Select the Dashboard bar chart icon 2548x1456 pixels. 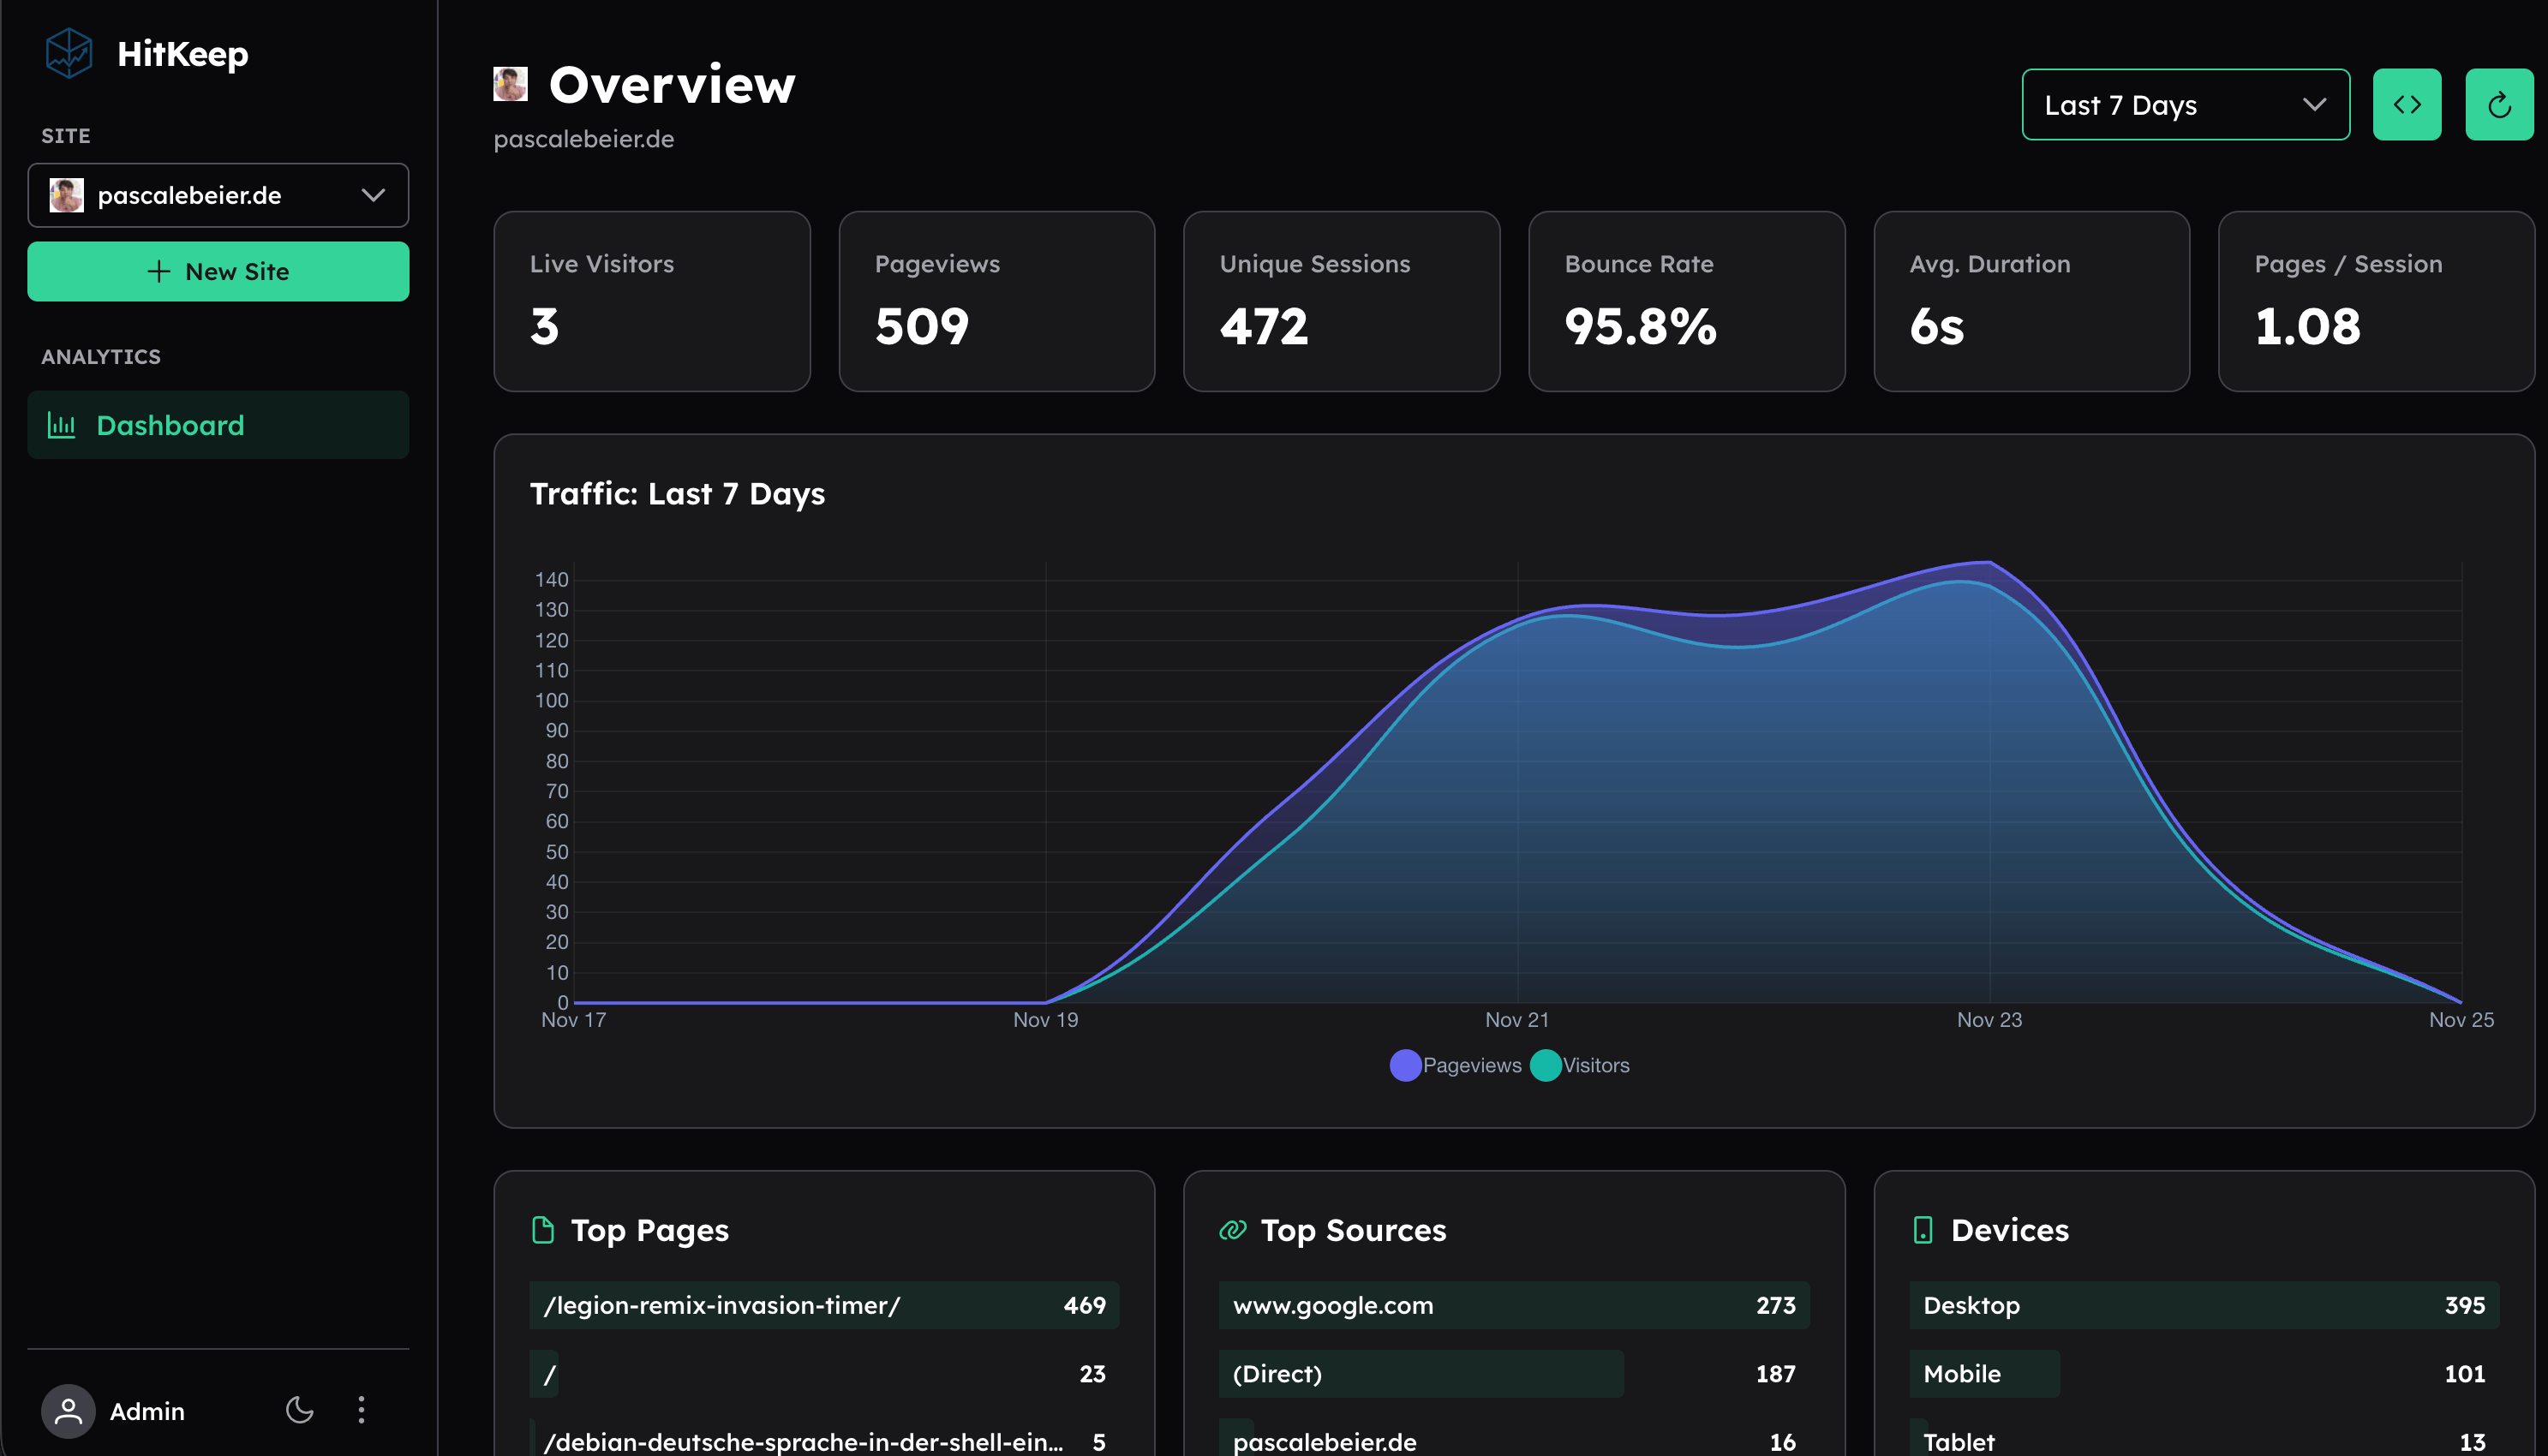tap(62, 425)
